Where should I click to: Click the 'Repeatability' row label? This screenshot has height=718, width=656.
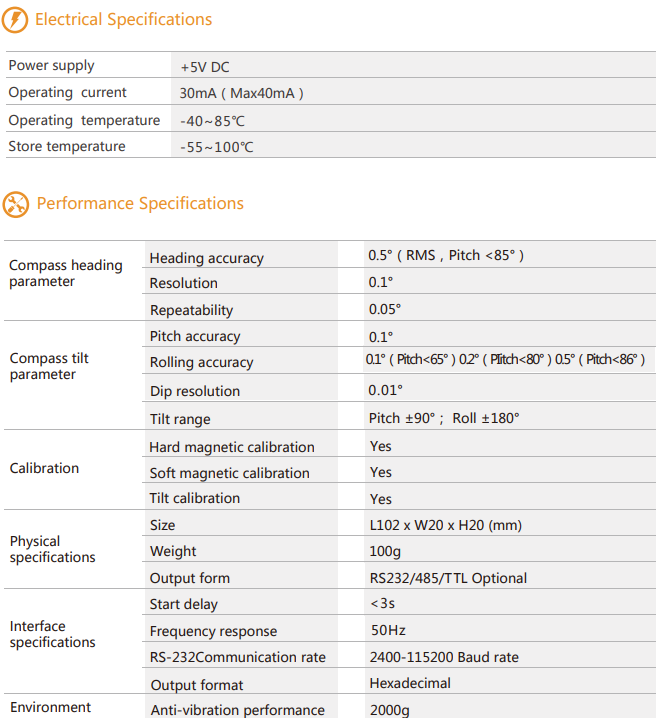[191, 310]
